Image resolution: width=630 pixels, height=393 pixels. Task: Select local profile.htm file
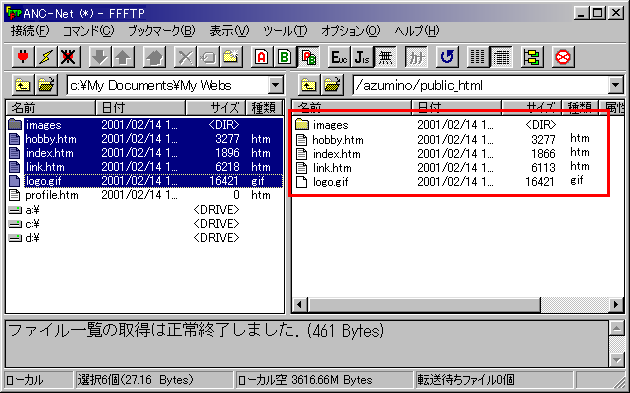pyautogui.click(x=145, y=195)
